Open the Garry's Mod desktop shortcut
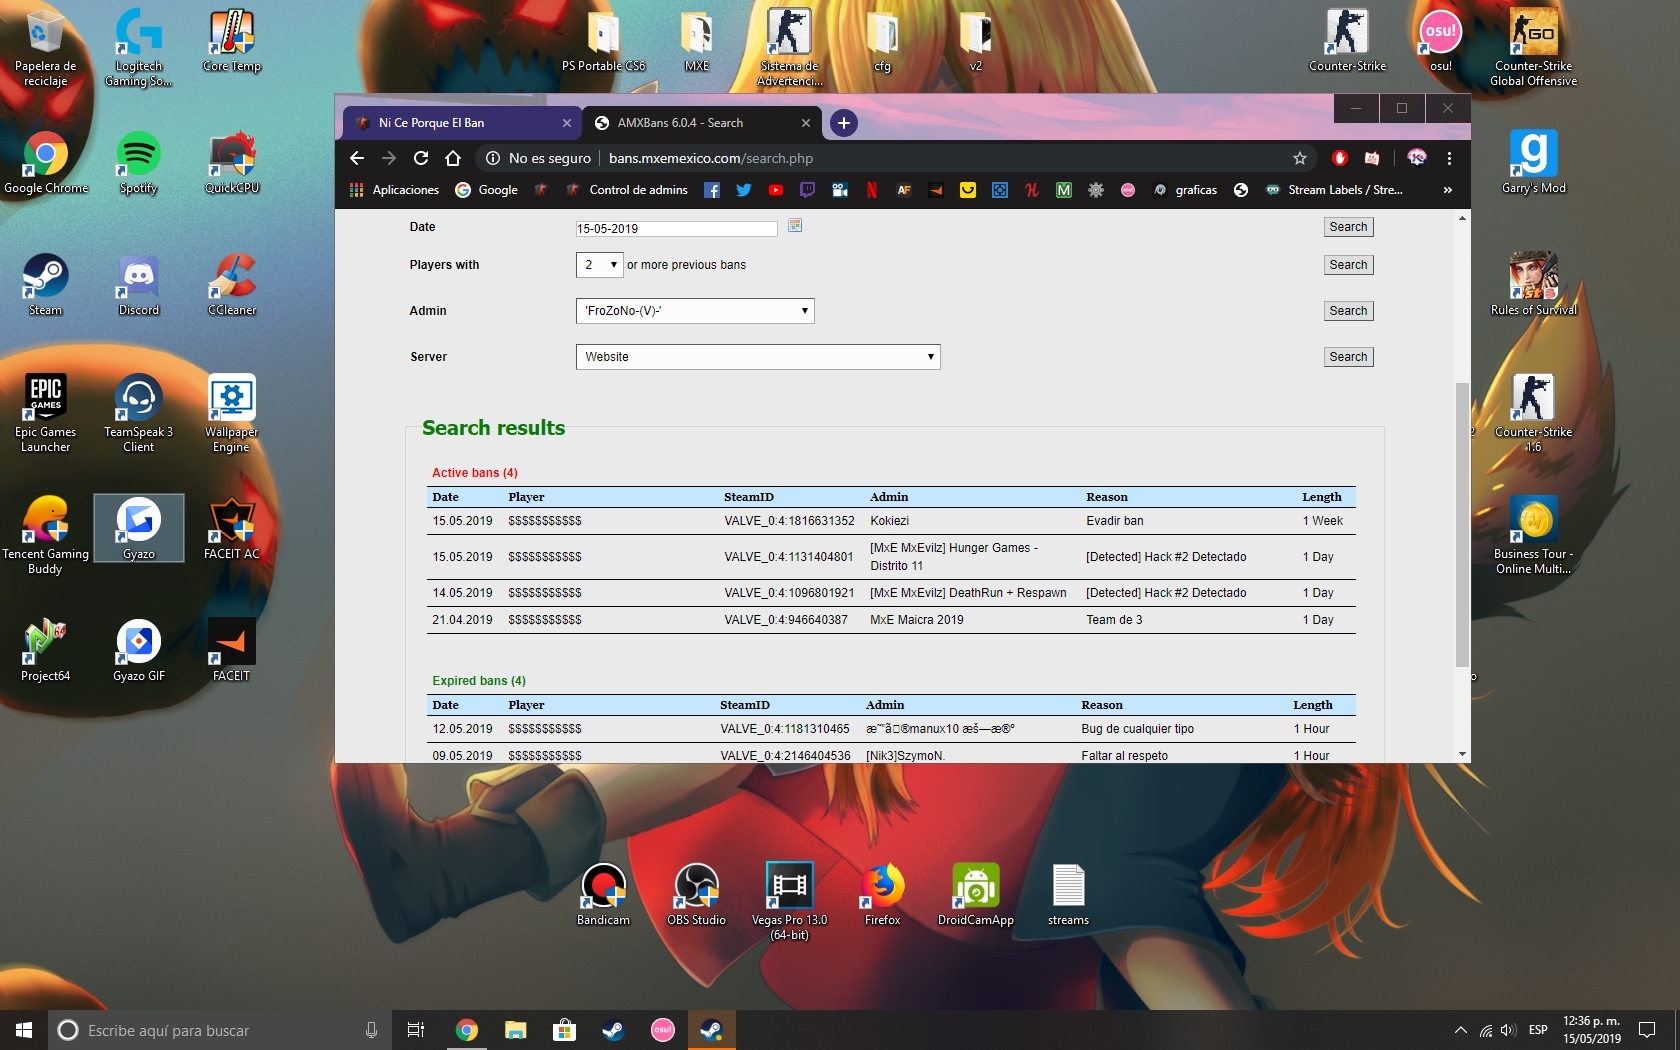The height and width of the screenshot is (1050, 1680). 1534,163
